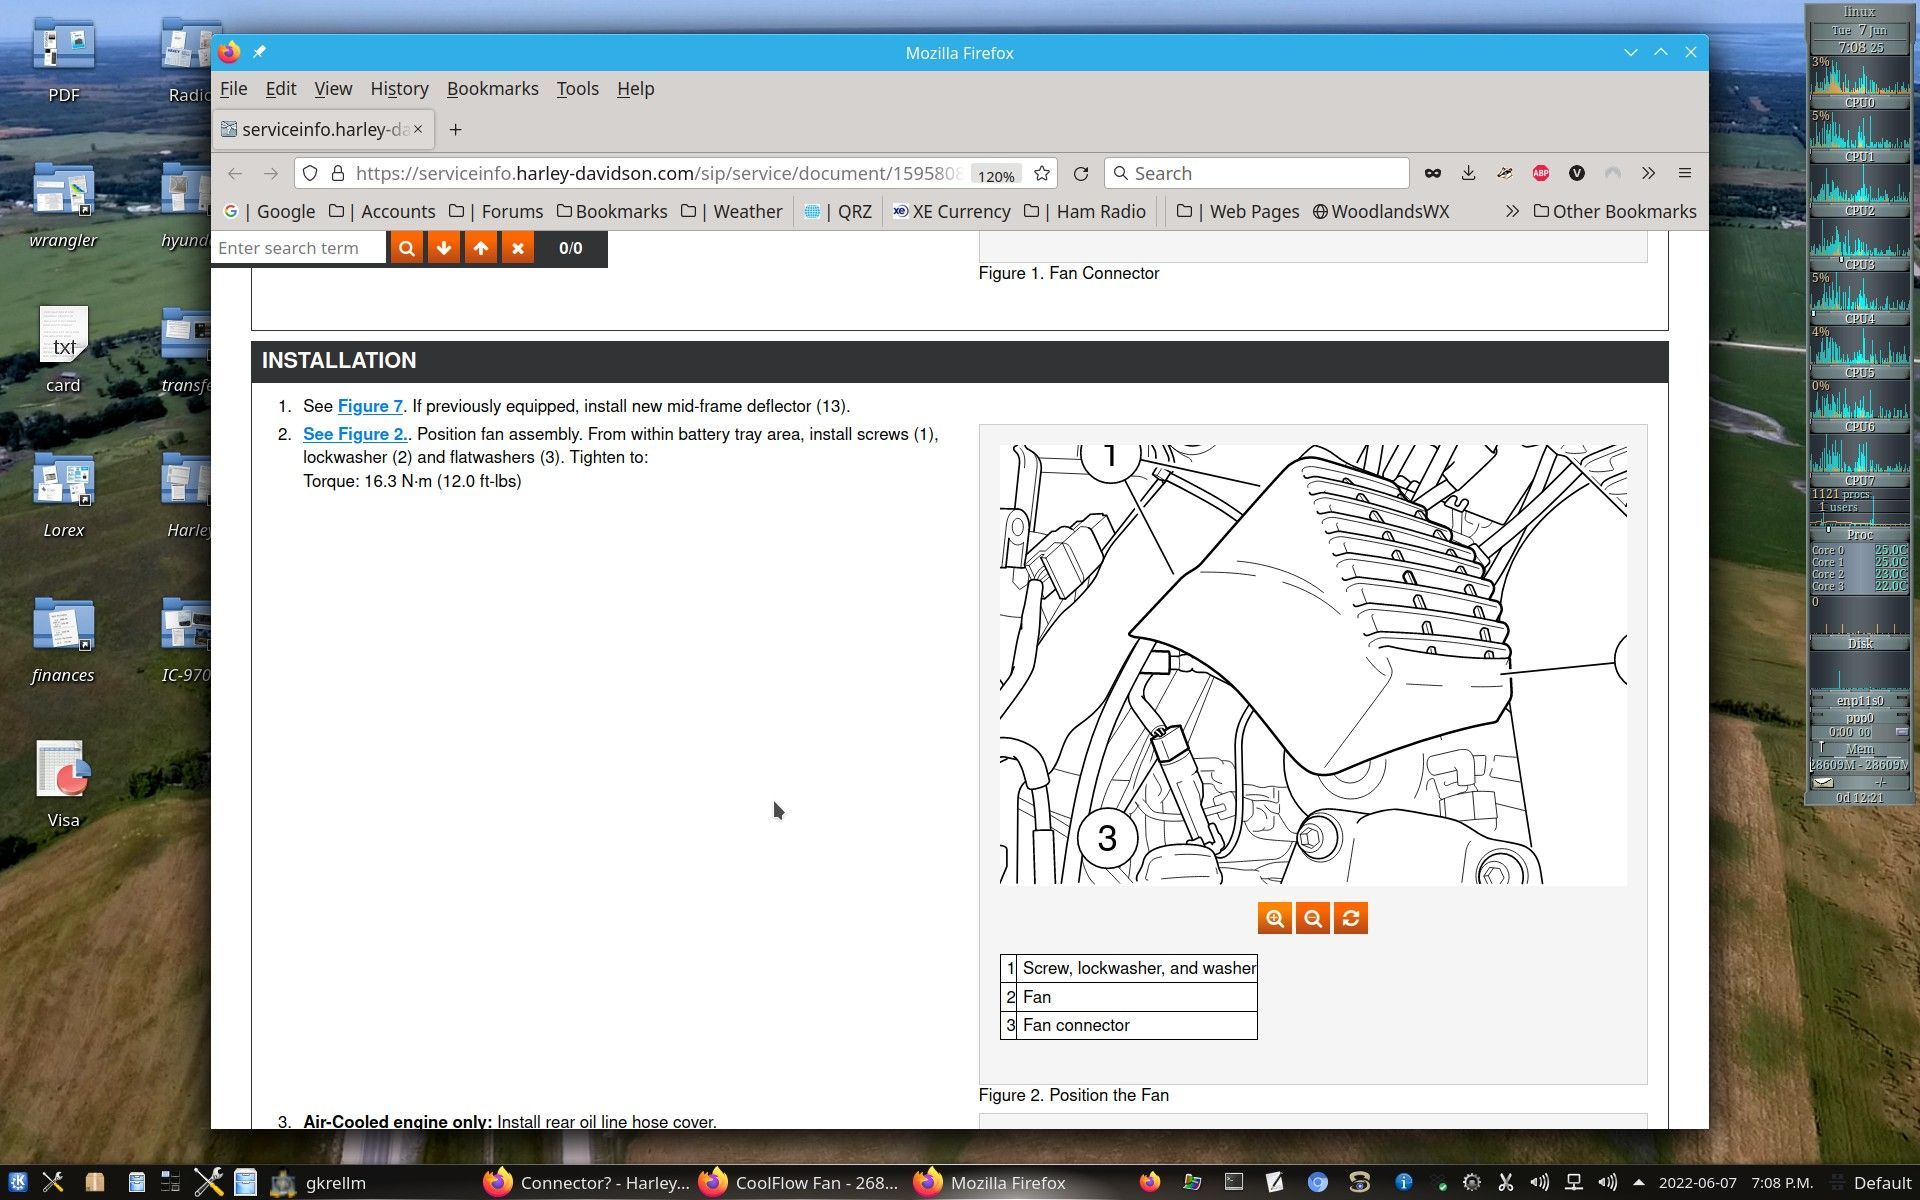Jump to previous search result arrow
This screenshot has width=1920, height=1200.
point(481,248)
